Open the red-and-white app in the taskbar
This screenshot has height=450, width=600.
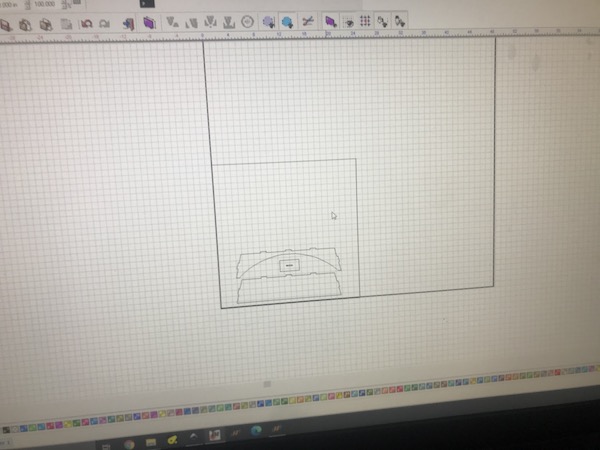[214, 435]
